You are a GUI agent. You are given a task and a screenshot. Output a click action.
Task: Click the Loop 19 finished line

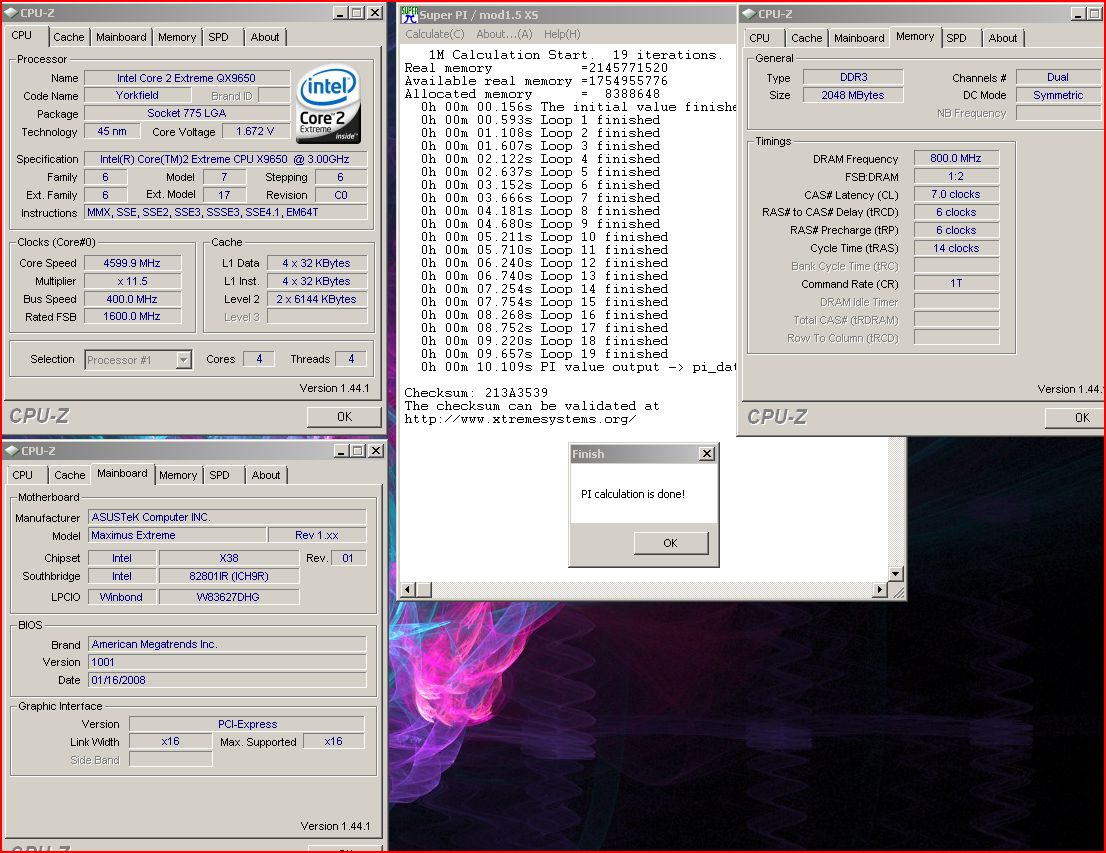pyautogui.click(x=545, y=354)
